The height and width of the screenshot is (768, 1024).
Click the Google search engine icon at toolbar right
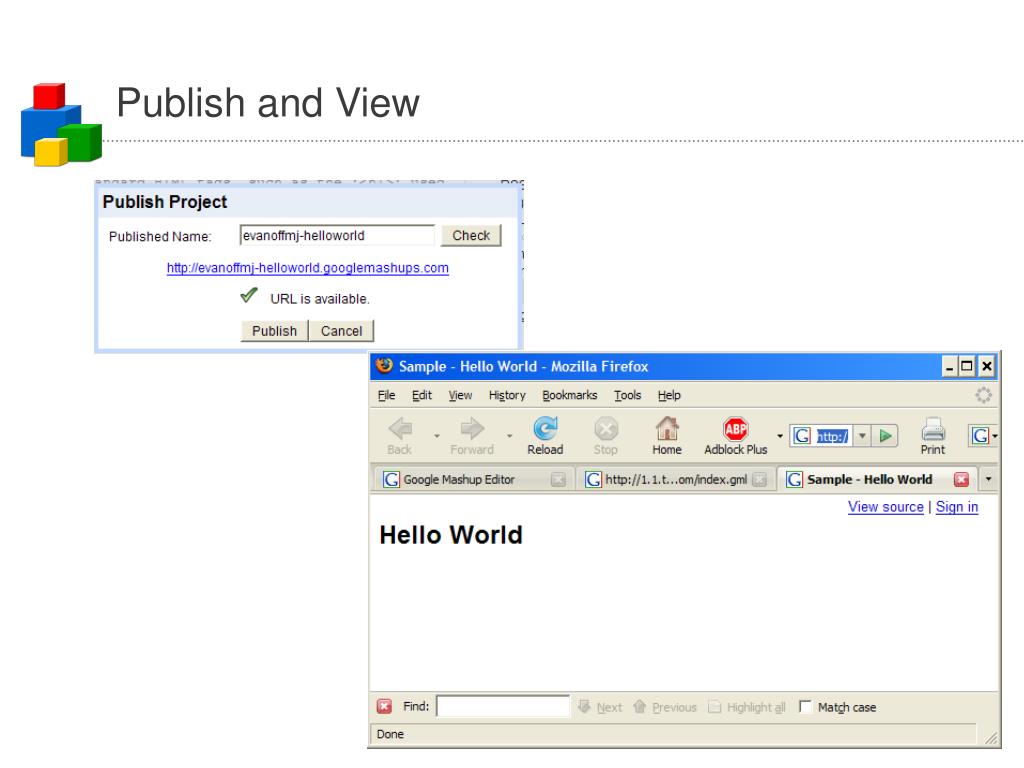pyautogui.click(x=980, y=436)
